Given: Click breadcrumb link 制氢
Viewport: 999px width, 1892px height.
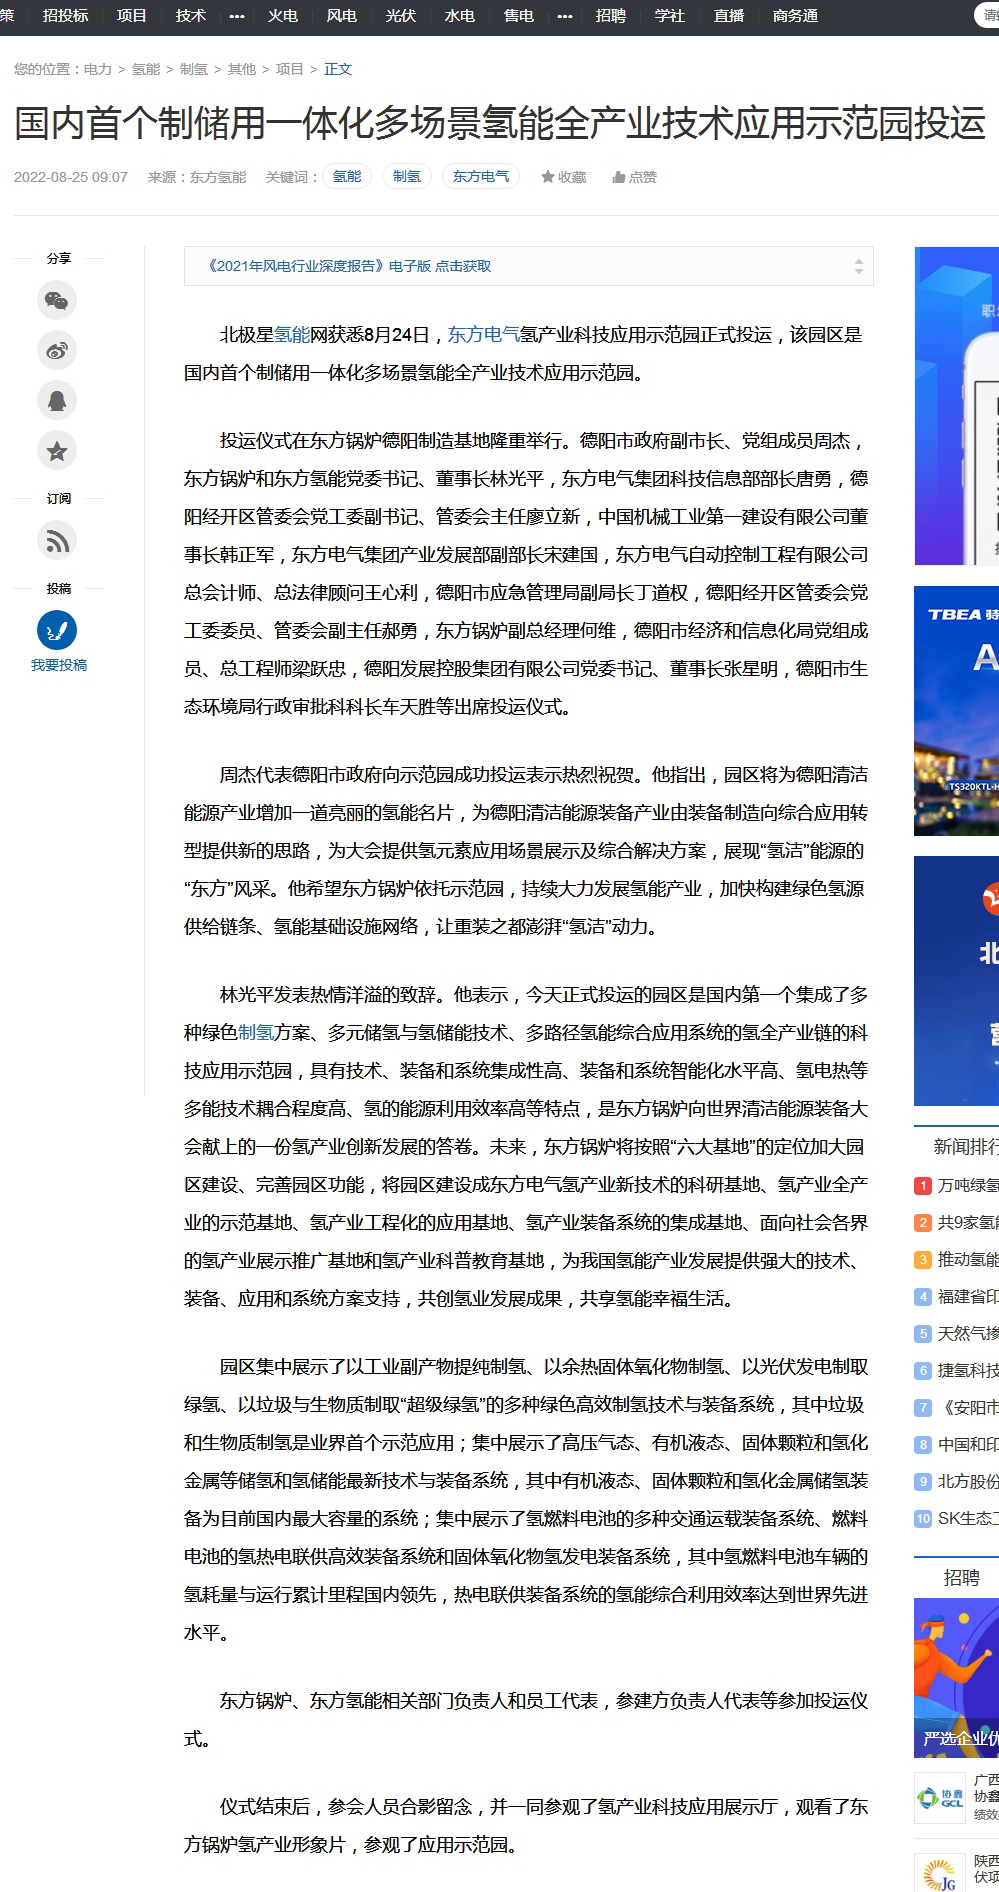Looking at the screenshot, I should (194, 69).
